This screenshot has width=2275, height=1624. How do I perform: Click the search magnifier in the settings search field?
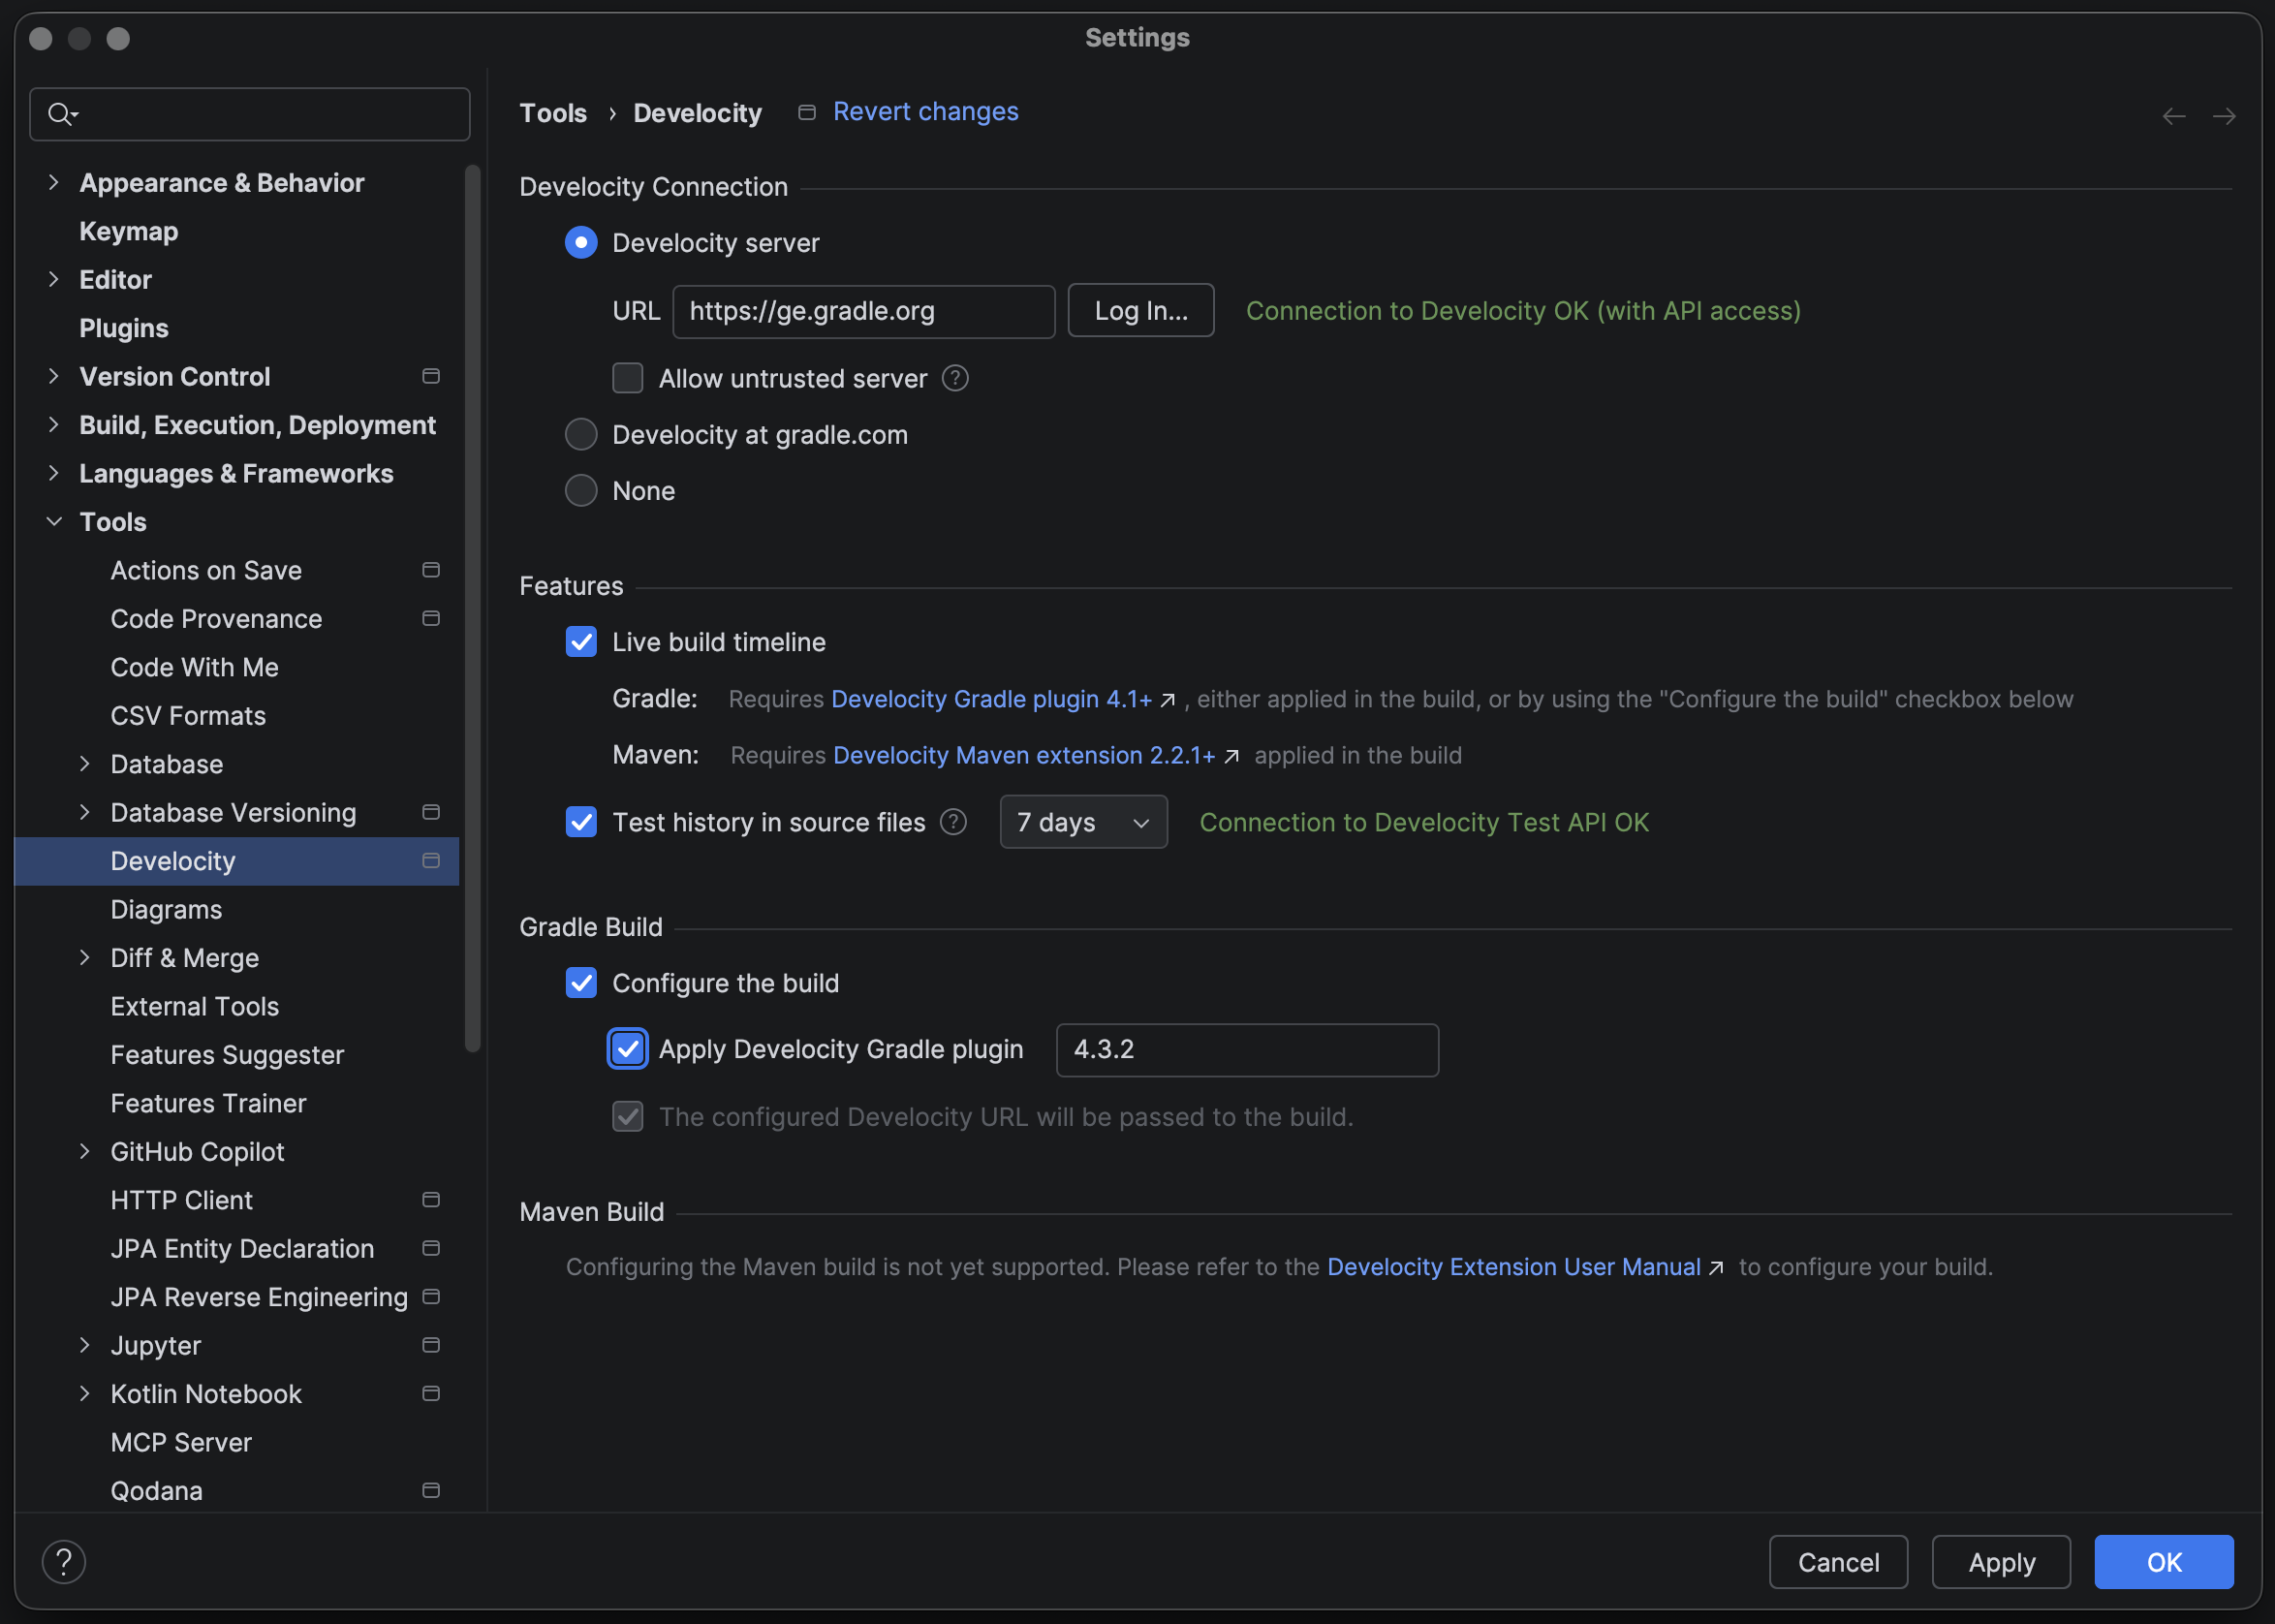[61, 113]
